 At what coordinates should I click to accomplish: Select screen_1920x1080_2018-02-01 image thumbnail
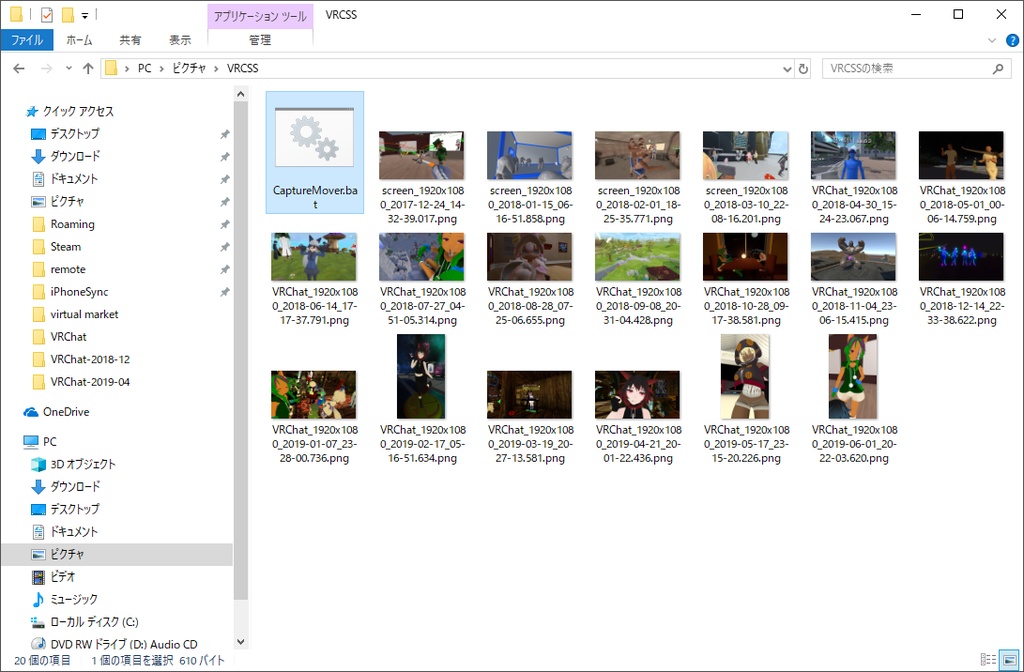(637, 155)
